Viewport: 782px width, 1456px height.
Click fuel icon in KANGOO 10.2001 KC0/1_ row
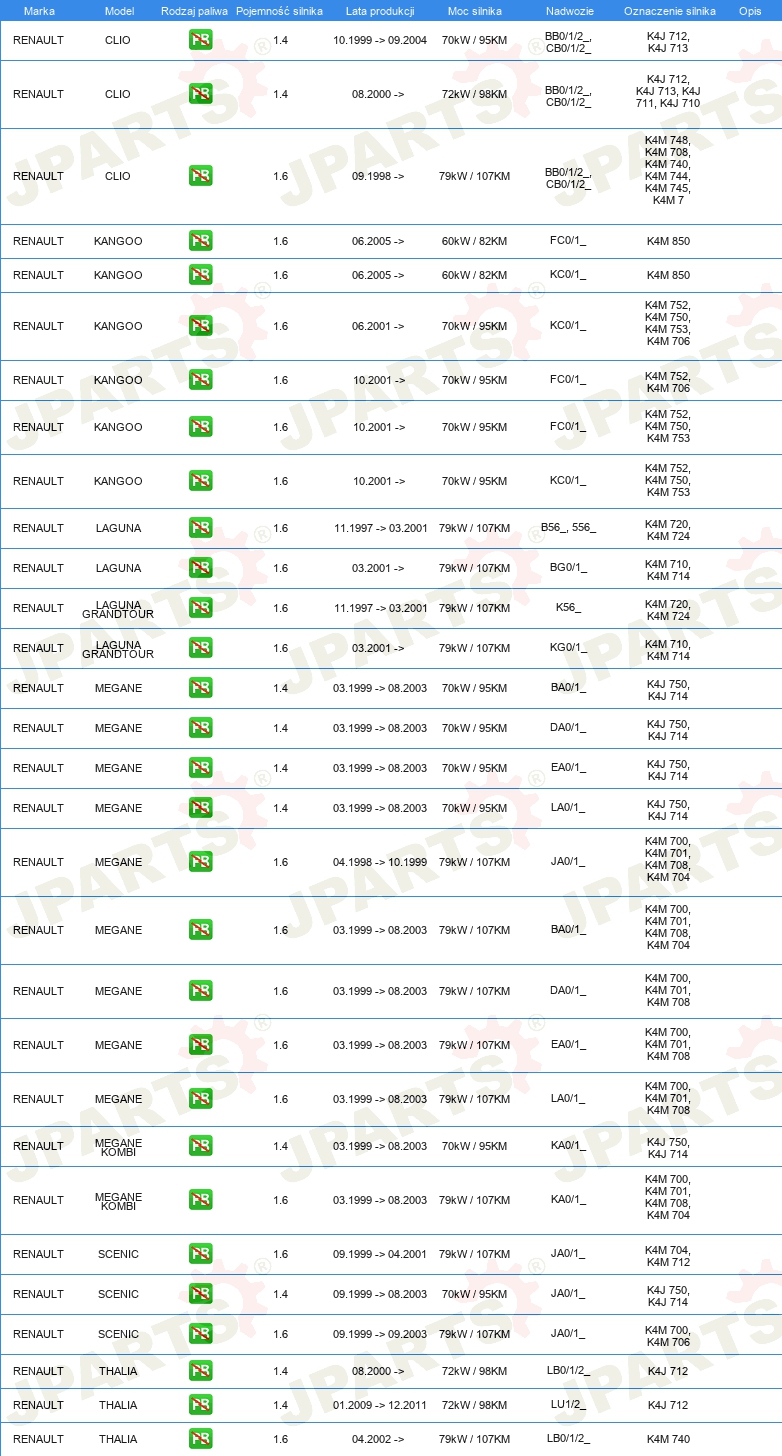click(200, 481)
